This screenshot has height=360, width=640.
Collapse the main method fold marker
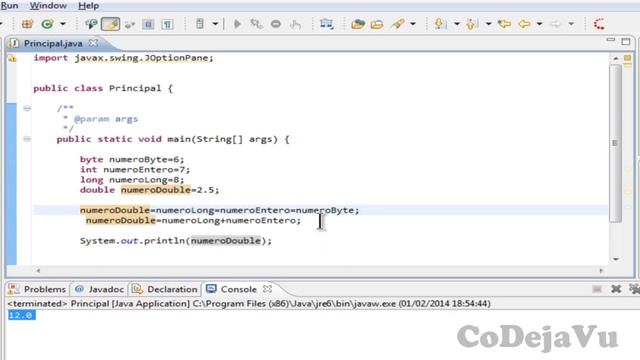pyautogui.click(x=27, y=139)
